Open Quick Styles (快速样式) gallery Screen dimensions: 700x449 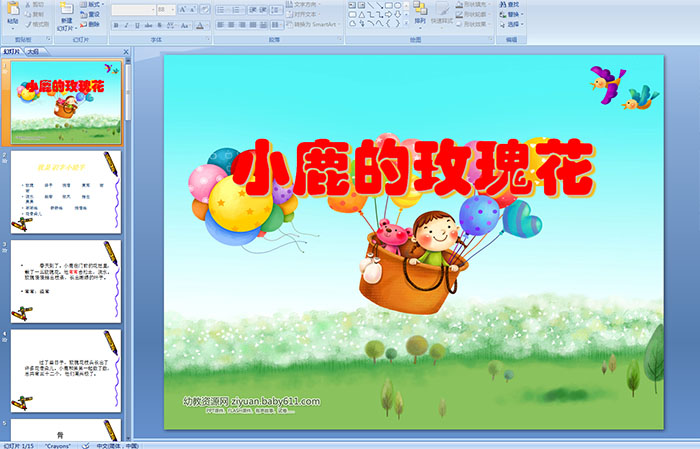pos(442,14)
